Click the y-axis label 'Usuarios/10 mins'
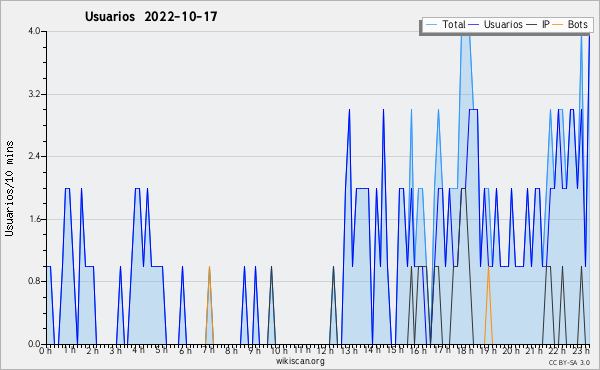 click(9, 188)
